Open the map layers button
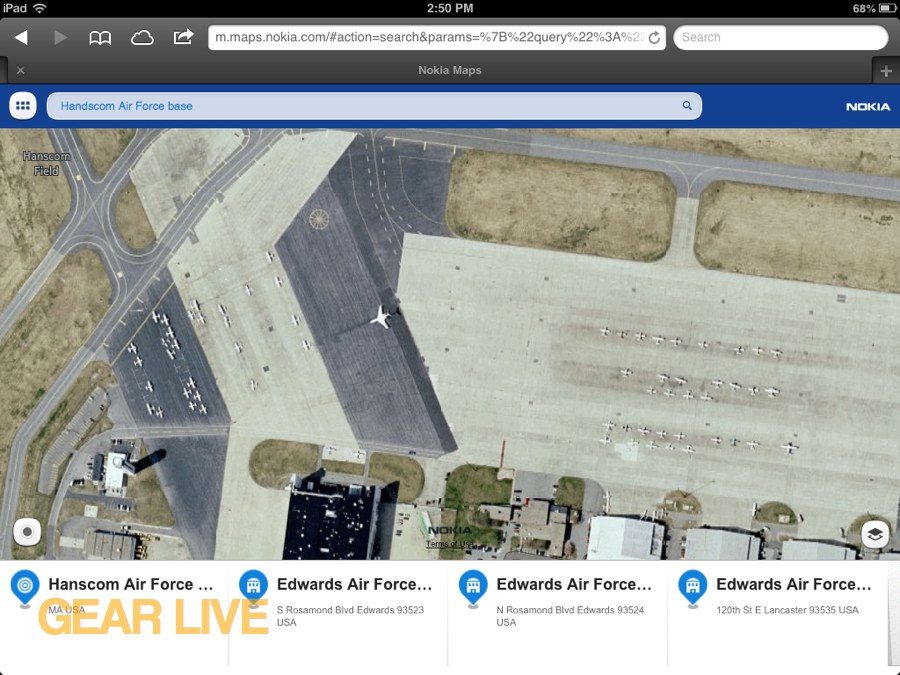The height and width of the screenshot is (675, 900). point(875,534)
